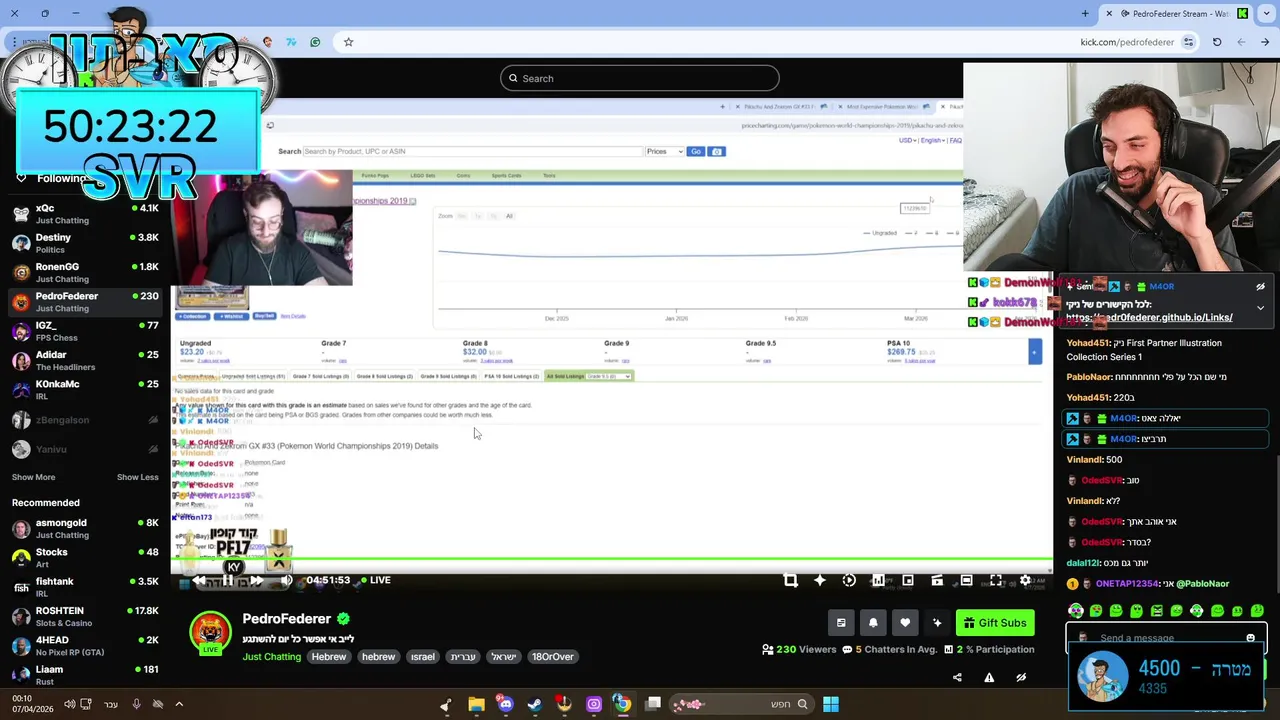Jump to LIVE on the player
The height and width of the screenshot is (720, 1280).
(x=375, y=580)
